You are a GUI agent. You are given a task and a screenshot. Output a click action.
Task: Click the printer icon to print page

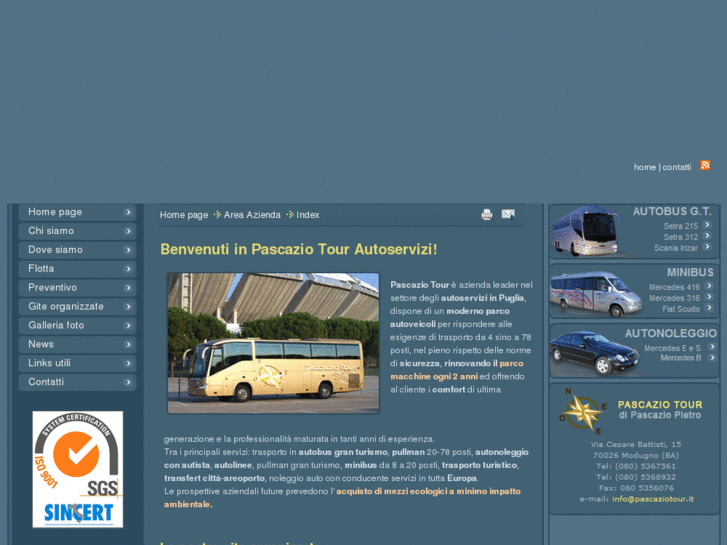(x=486, y=214)
